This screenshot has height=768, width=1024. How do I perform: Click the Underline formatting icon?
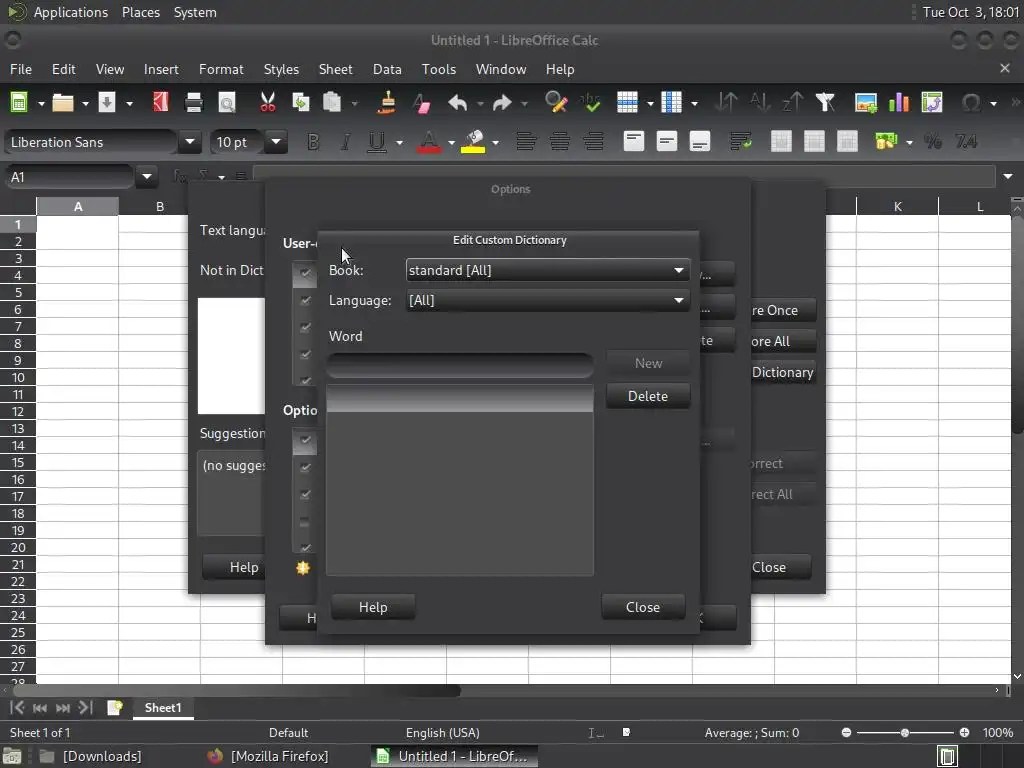376,142
